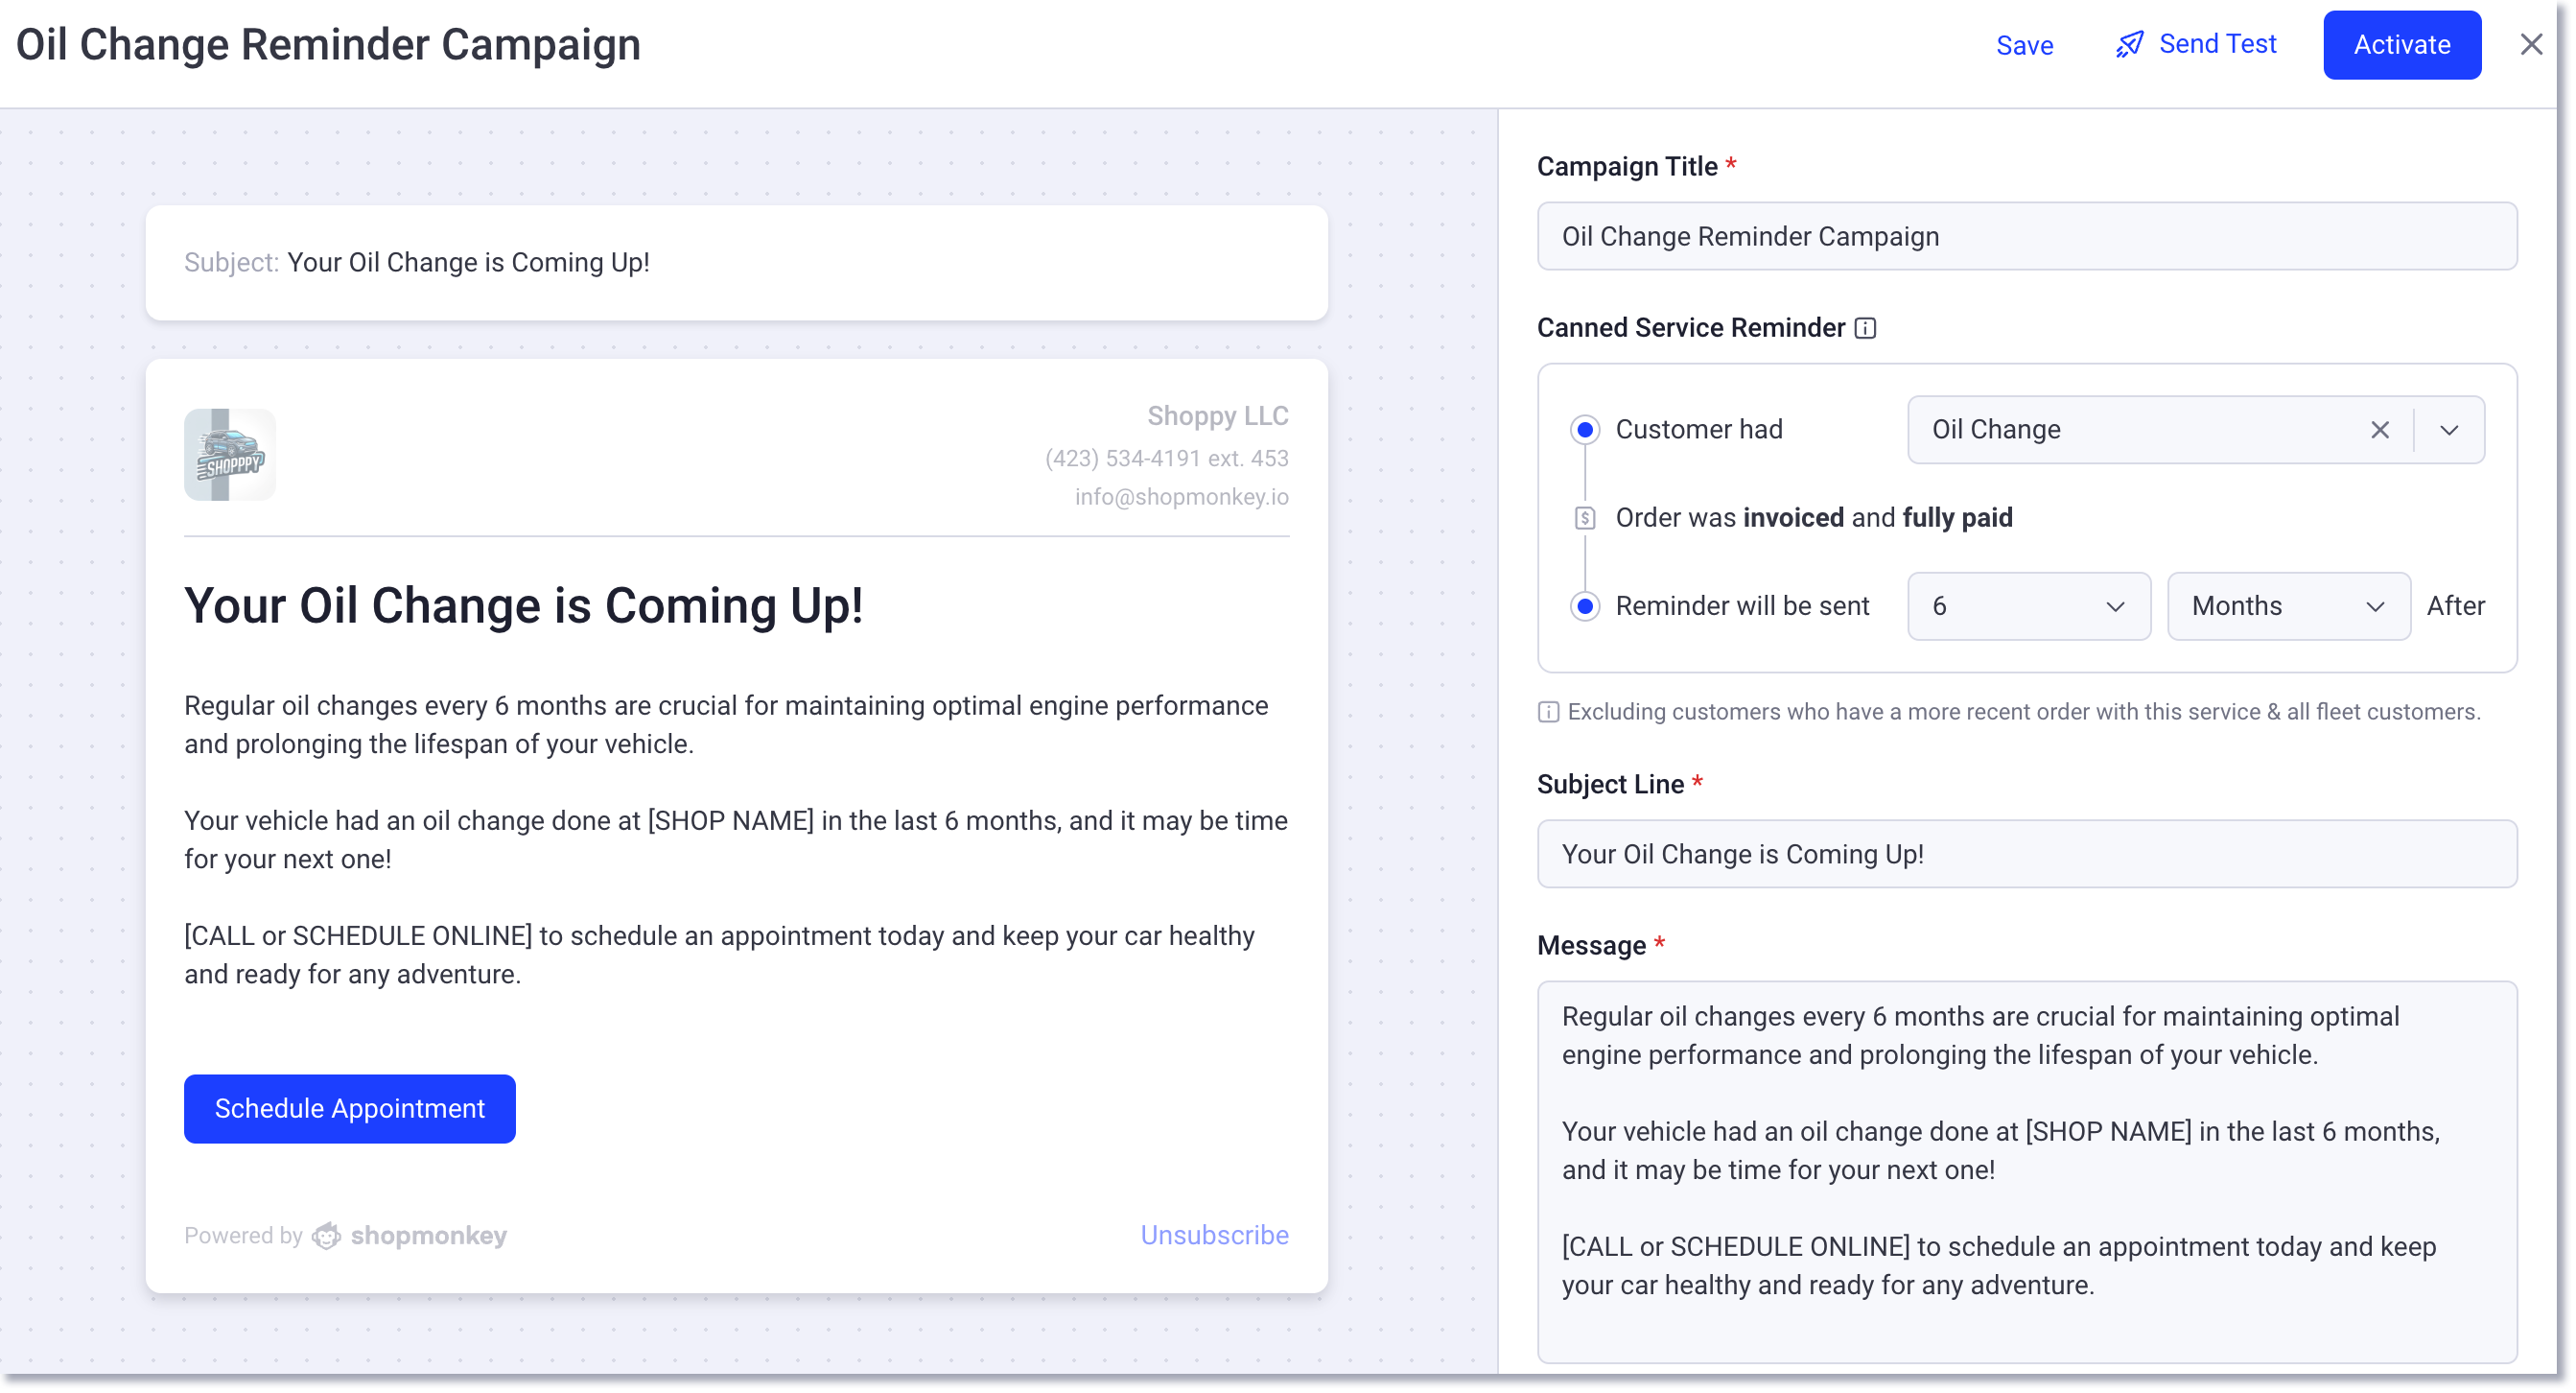
Task: Click the Shoppy LLC company name
Action: point(1217,416)
